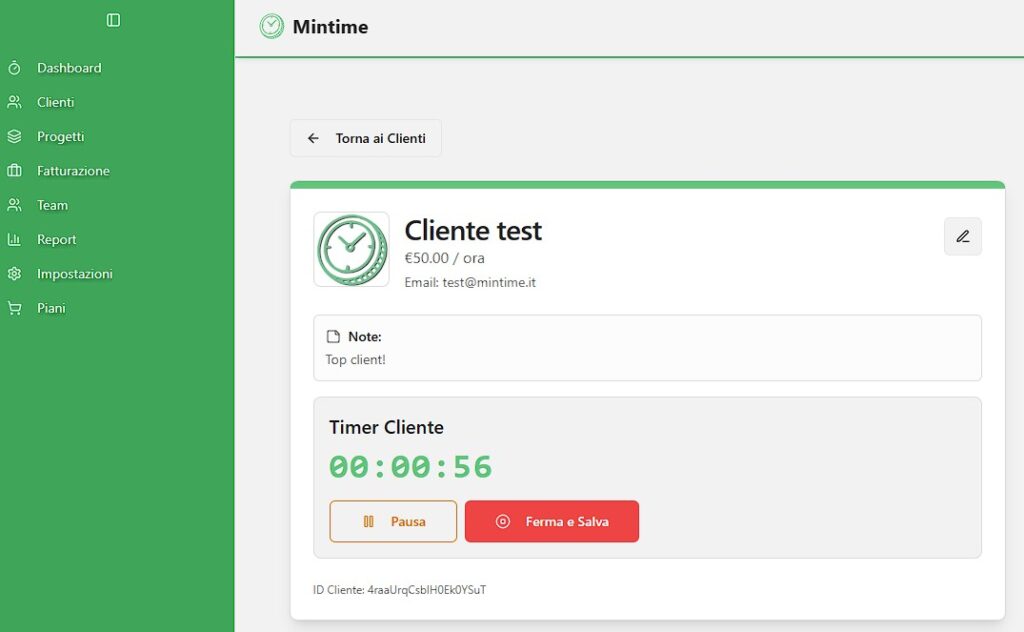The height and width of the screenshot is (632, 1024).
Task: Click the Clienti people icon
Action: tap(14, 103)
